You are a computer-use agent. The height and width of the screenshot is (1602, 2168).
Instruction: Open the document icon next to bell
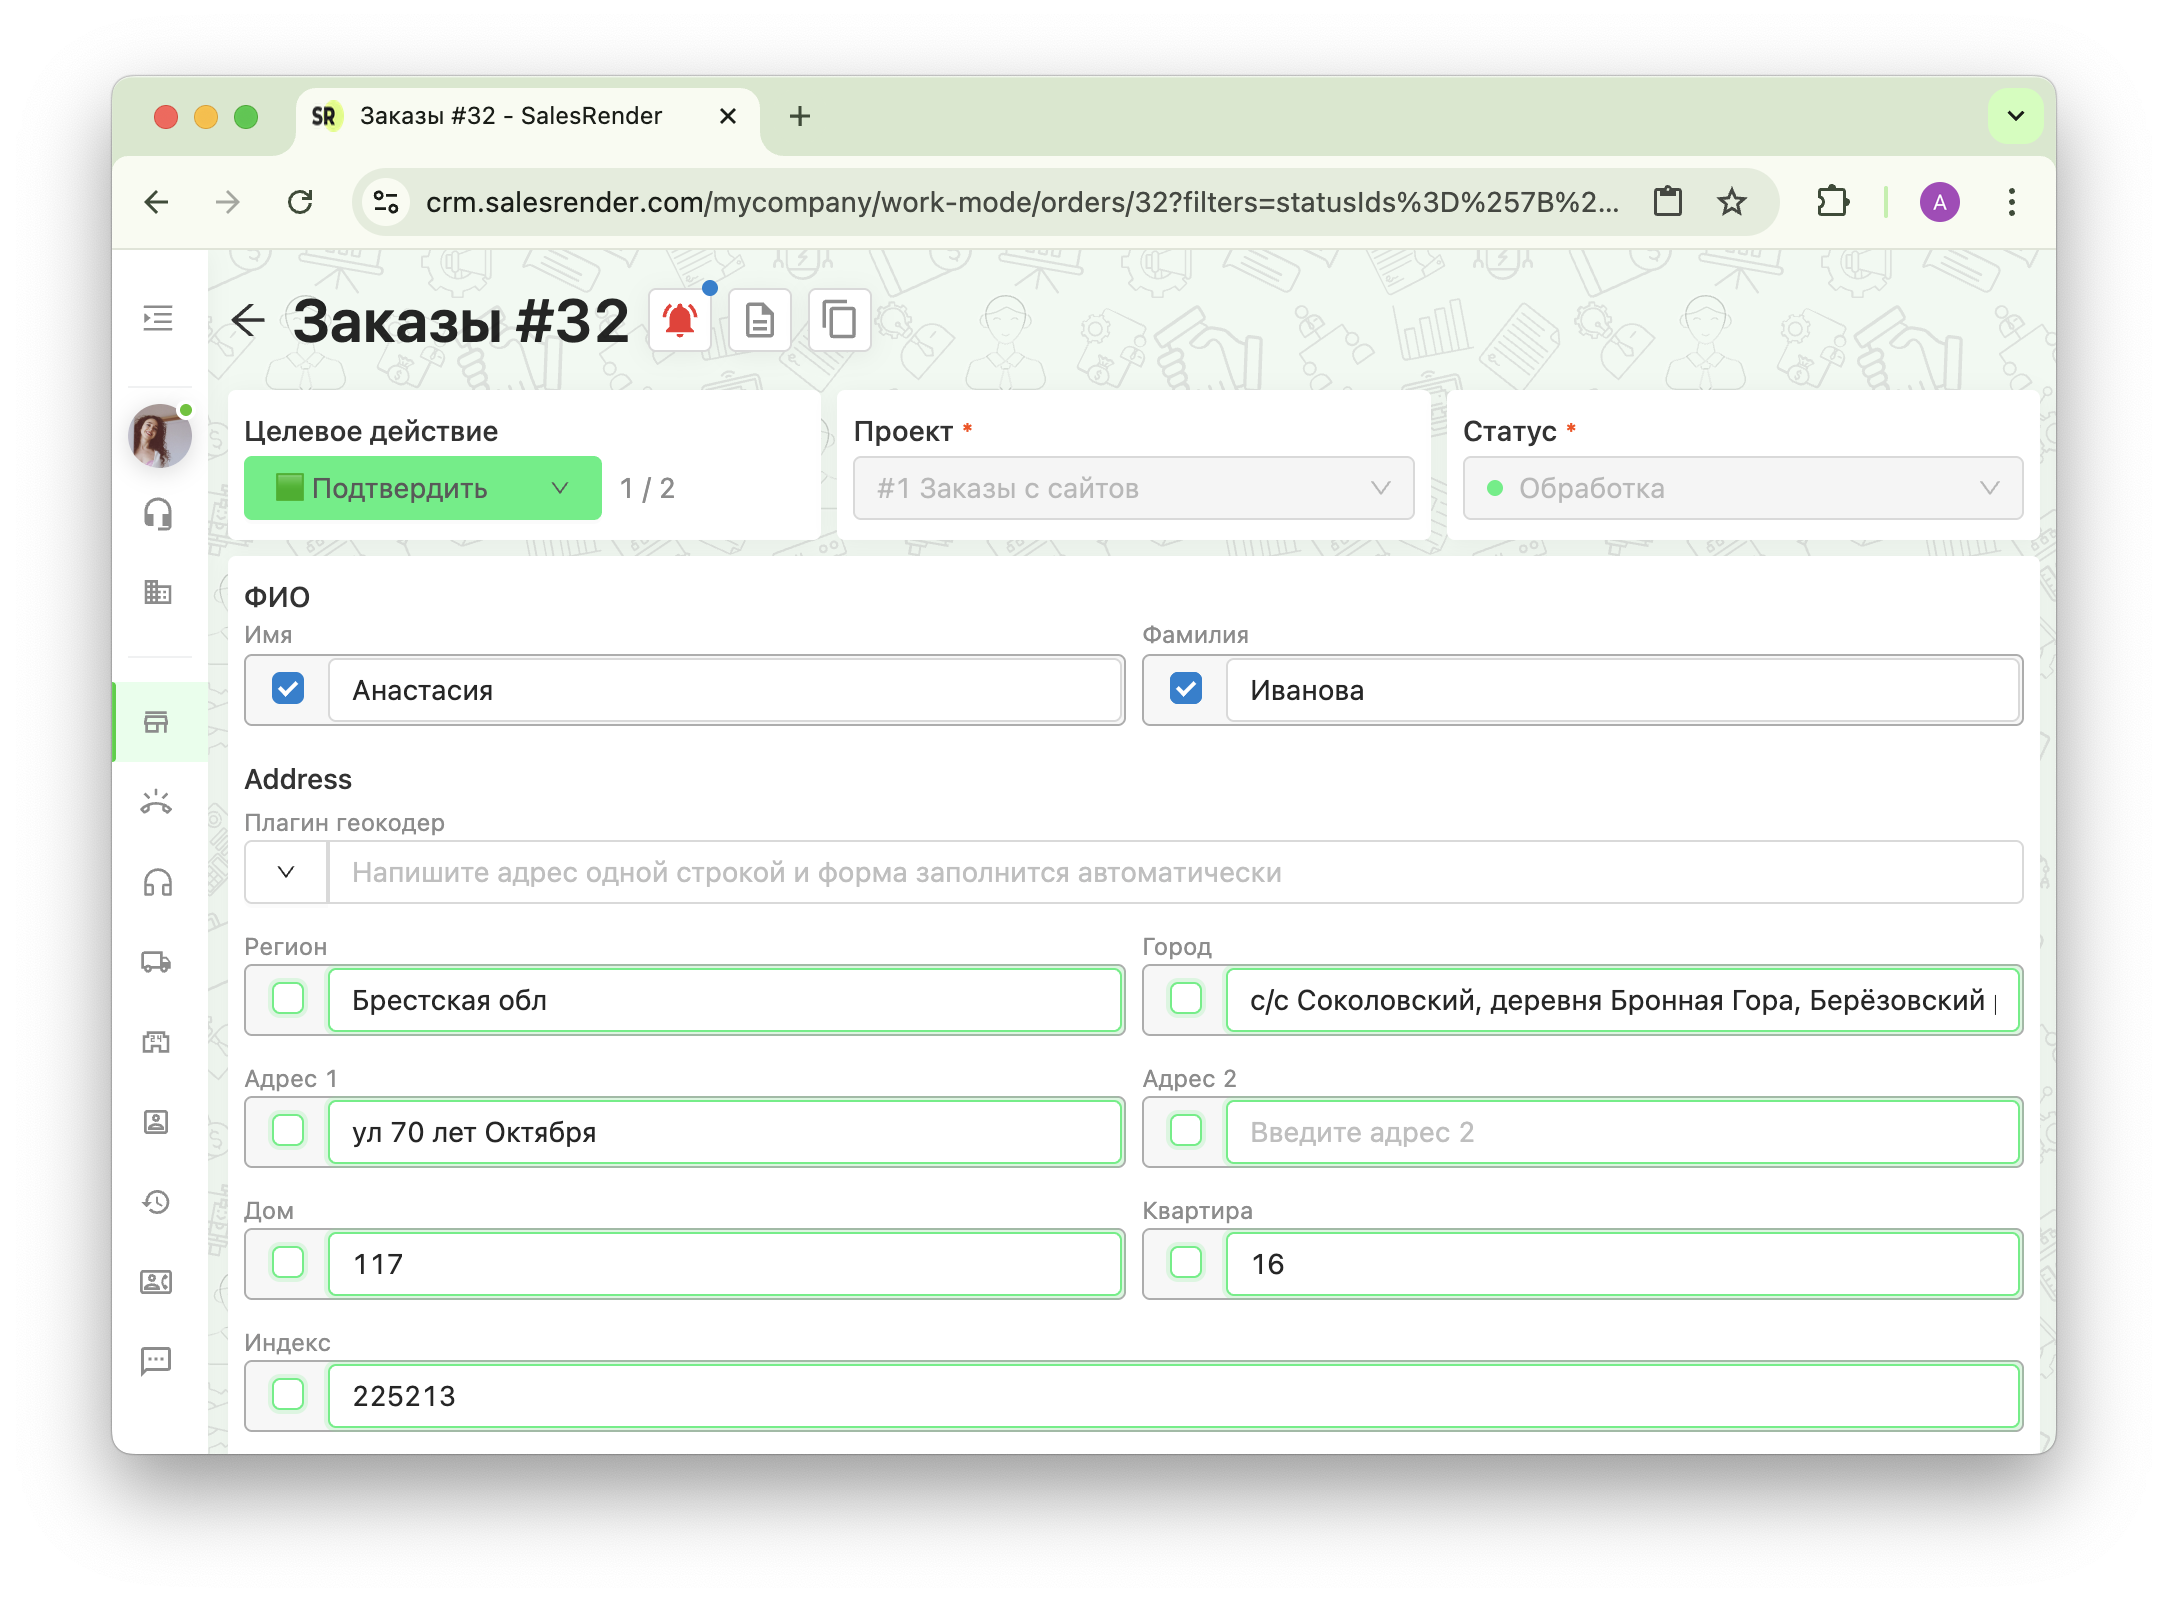click(x=760, y=320)
